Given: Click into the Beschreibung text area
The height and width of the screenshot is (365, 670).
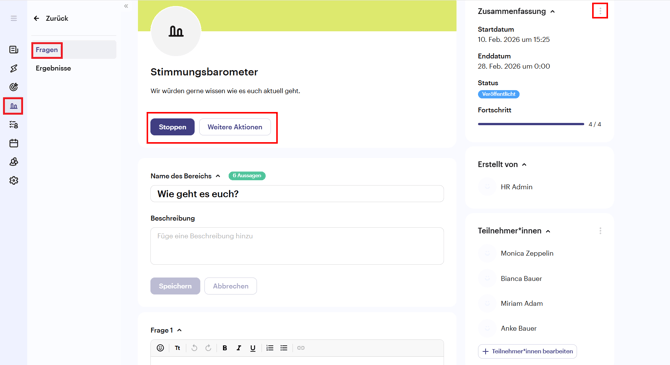Looking at the screenshot, I should point(297,246).
